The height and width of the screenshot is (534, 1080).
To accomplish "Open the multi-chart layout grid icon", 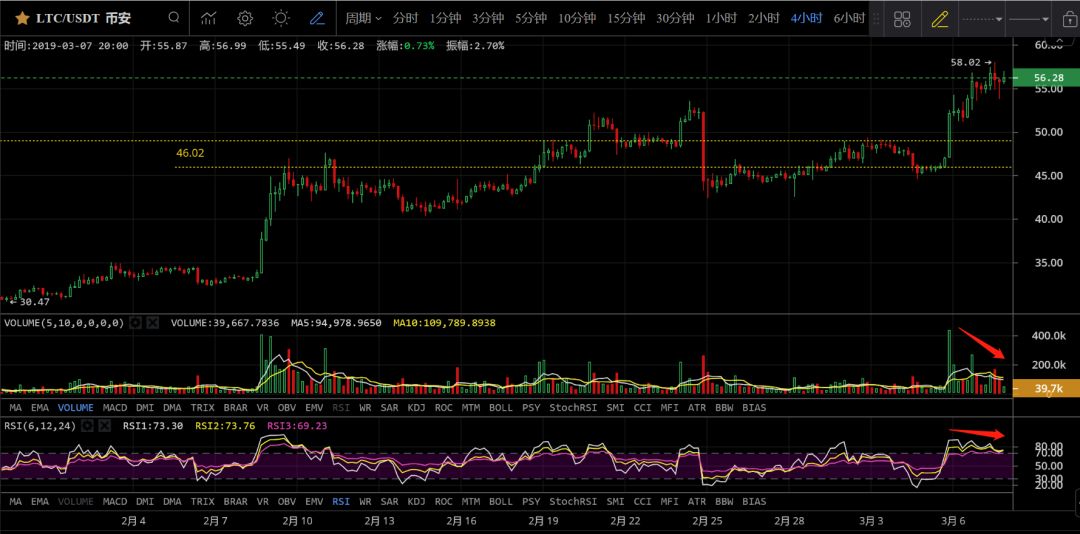I will coord(902,19).
